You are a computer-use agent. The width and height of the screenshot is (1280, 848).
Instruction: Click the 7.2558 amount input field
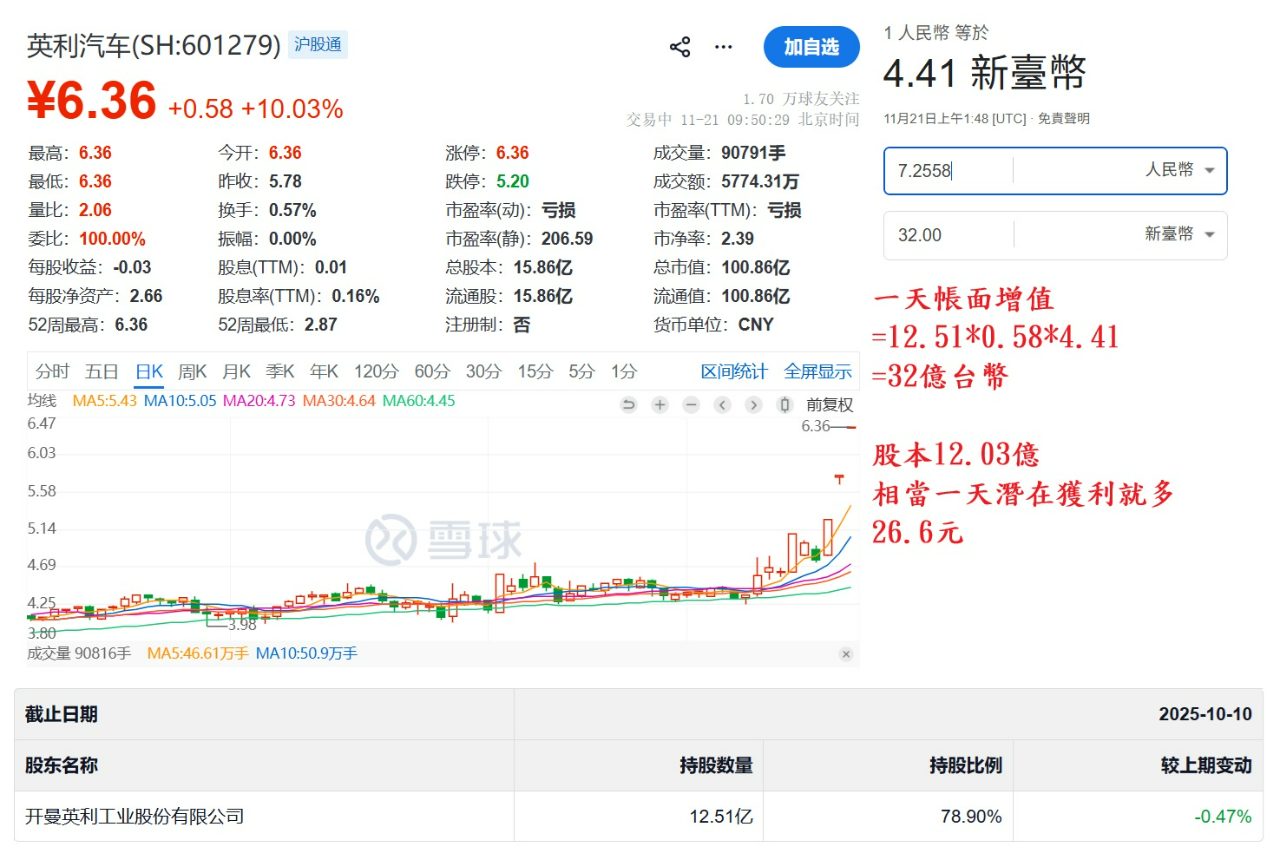coord(940,171)
